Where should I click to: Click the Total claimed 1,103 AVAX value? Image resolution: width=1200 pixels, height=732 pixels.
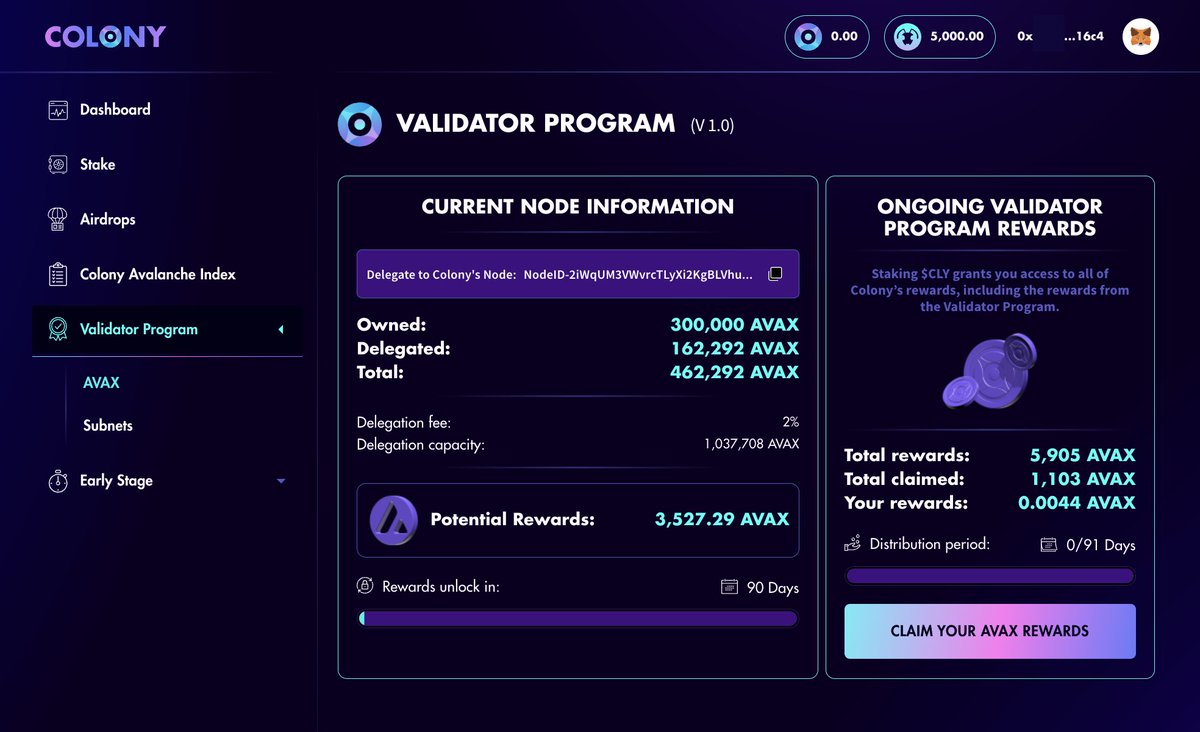tap(1084, 479)
